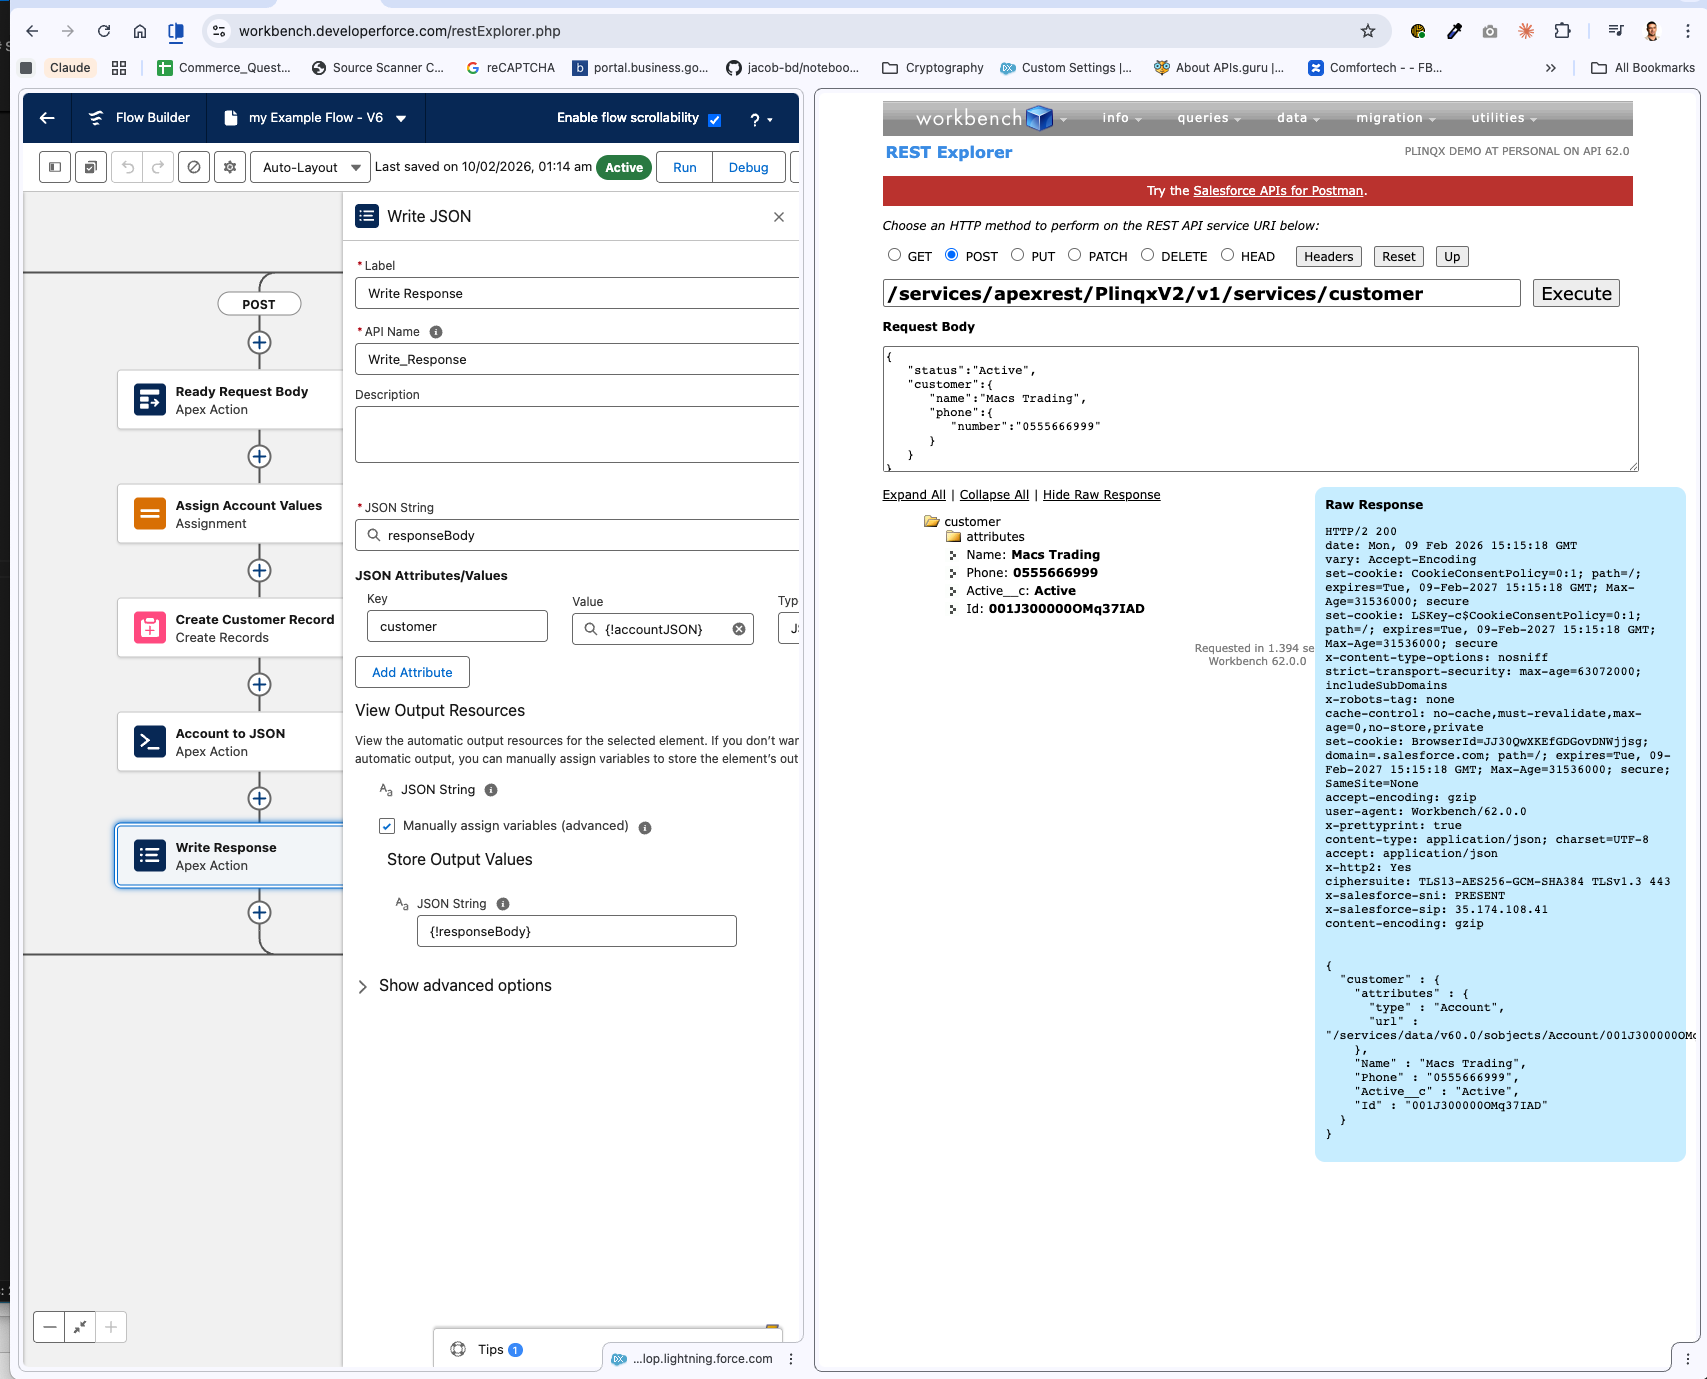Select the Ready Request Body element icon
This screenshot has height=1379, width=1707.
[150, 400]
